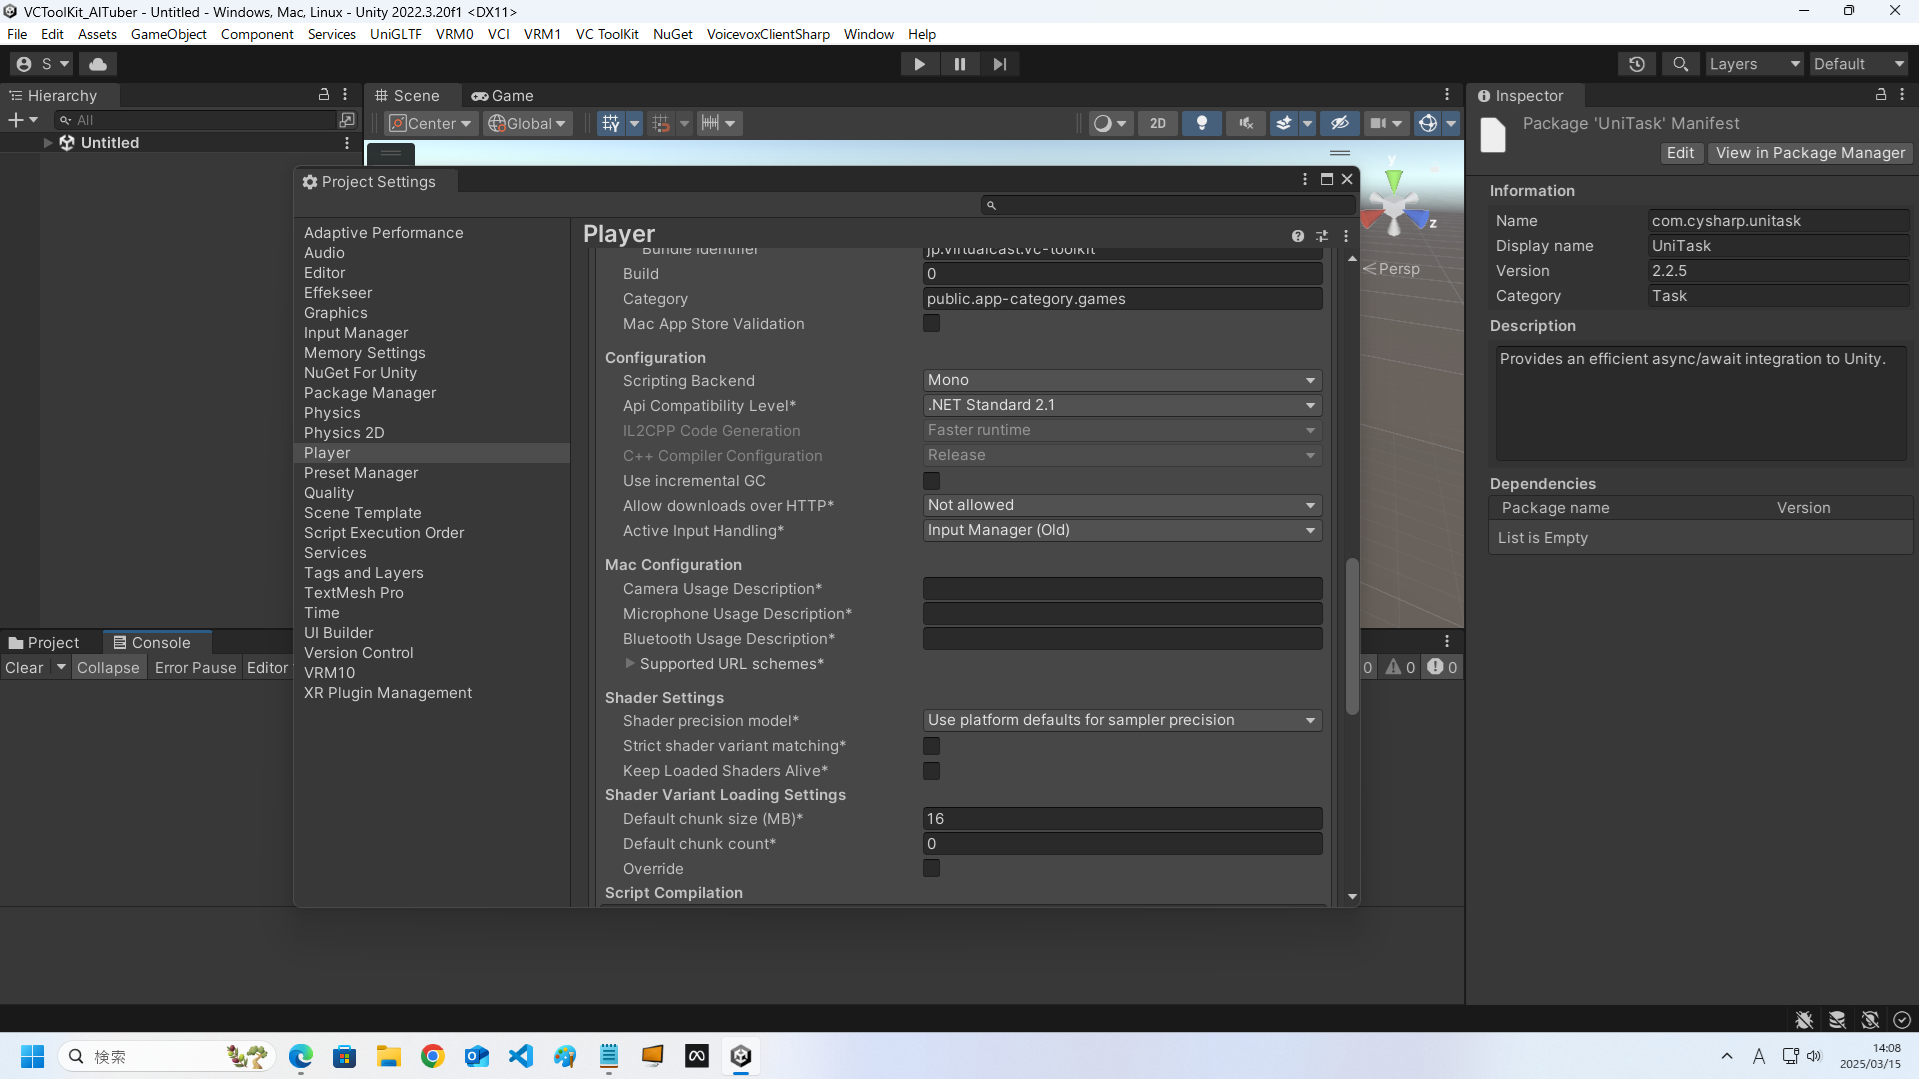Open Player settings help icon

[1297, 236]
